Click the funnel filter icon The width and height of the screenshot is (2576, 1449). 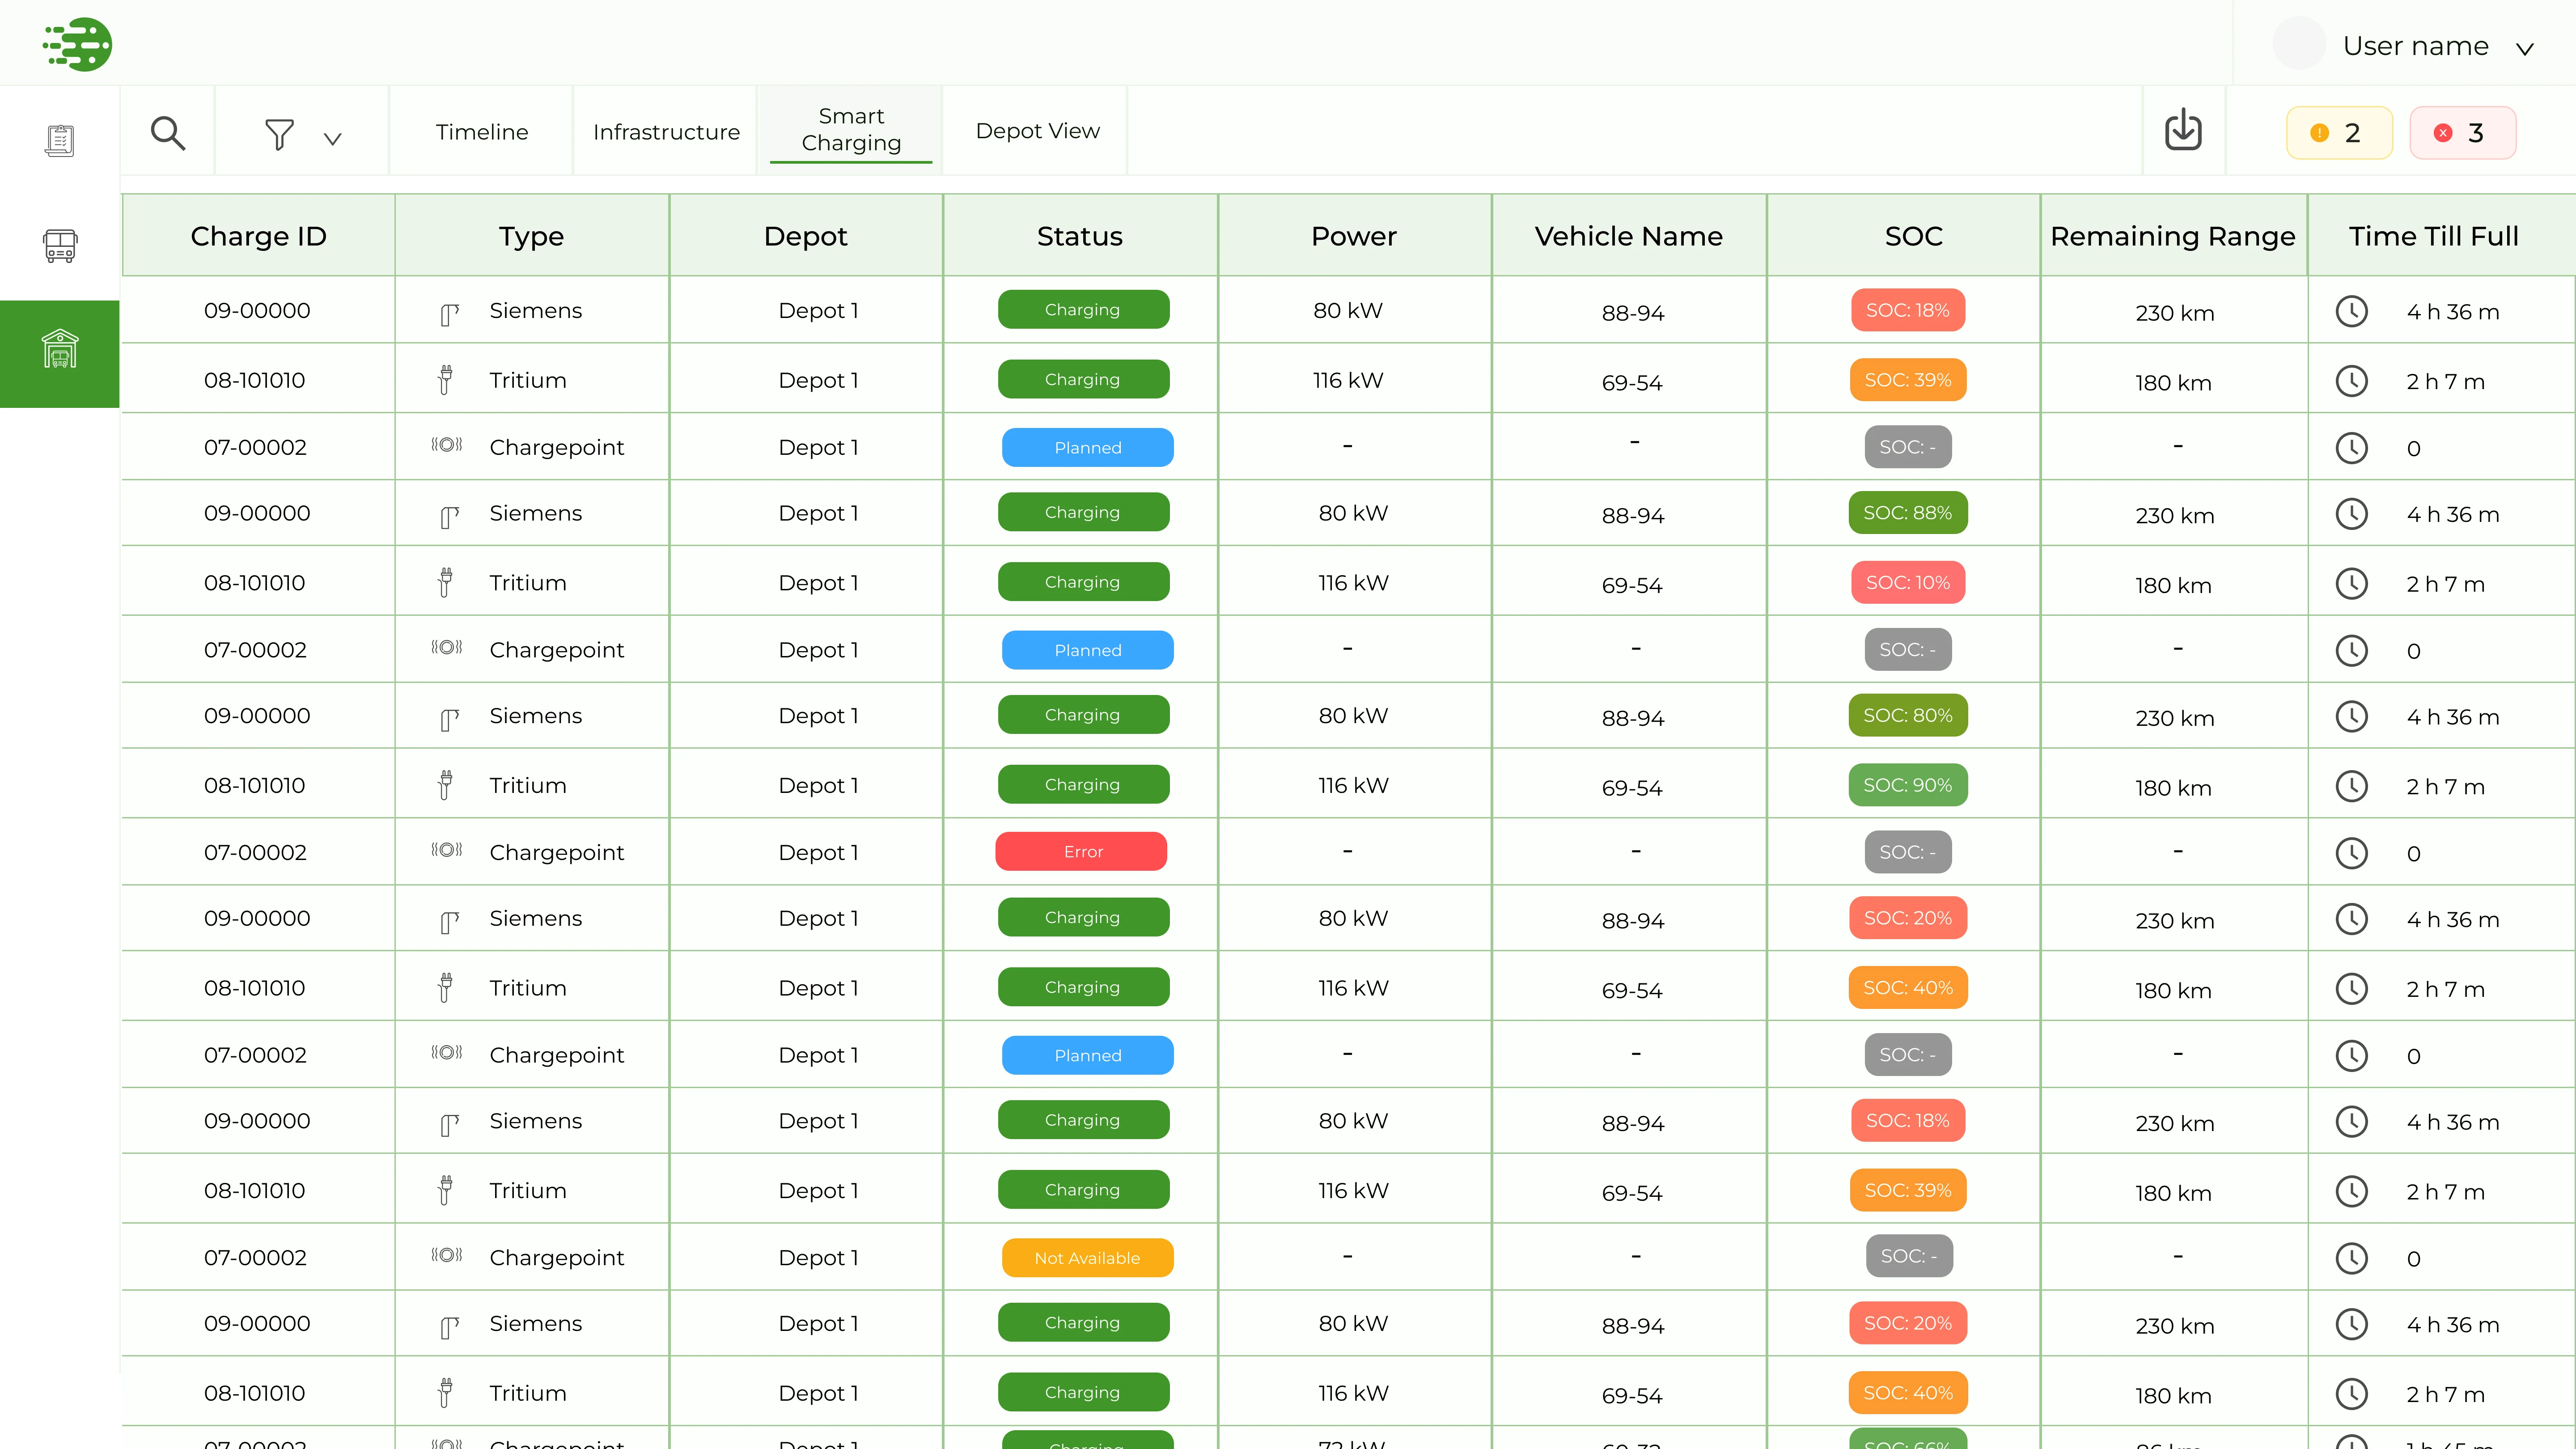(x=279, y=134)
